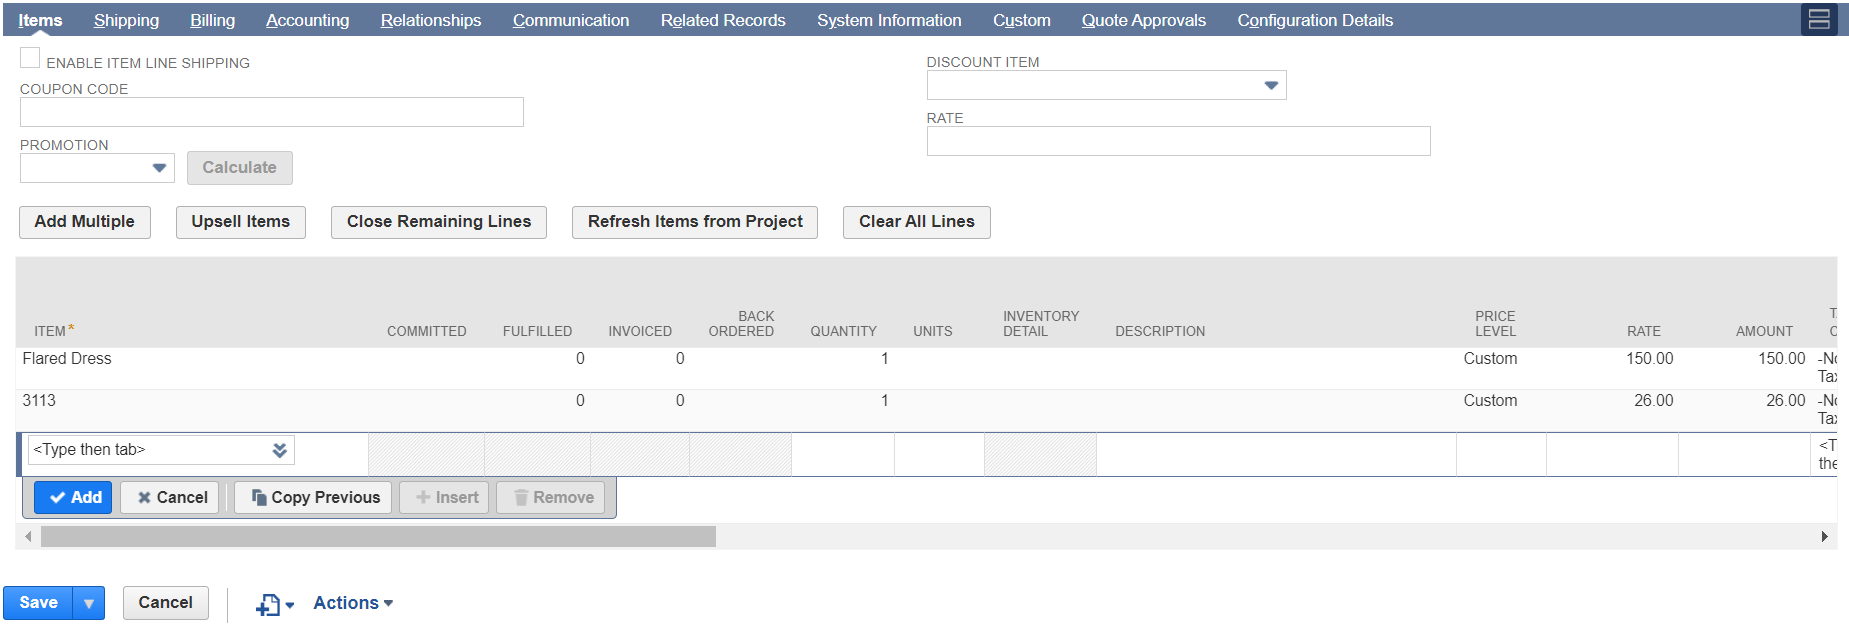Expand the Discount Item dropdown

pos(1270,85)
